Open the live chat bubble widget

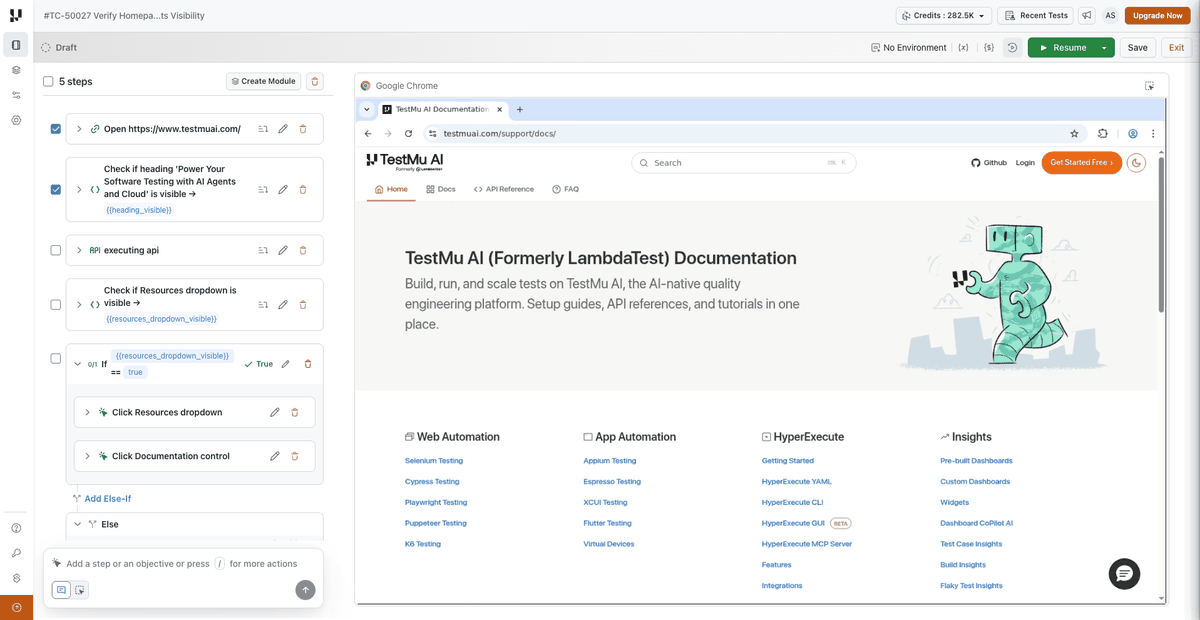click(1124, 573)
